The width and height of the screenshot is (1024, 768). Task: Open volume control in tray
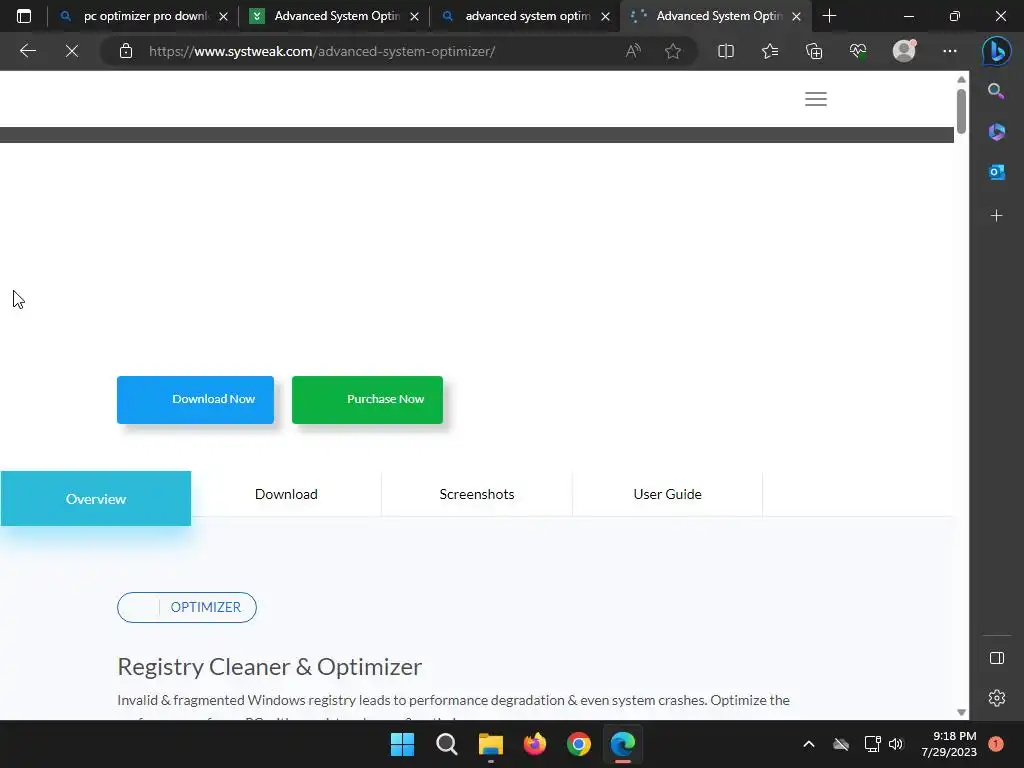pyautogui.click(x=896, y=744)
